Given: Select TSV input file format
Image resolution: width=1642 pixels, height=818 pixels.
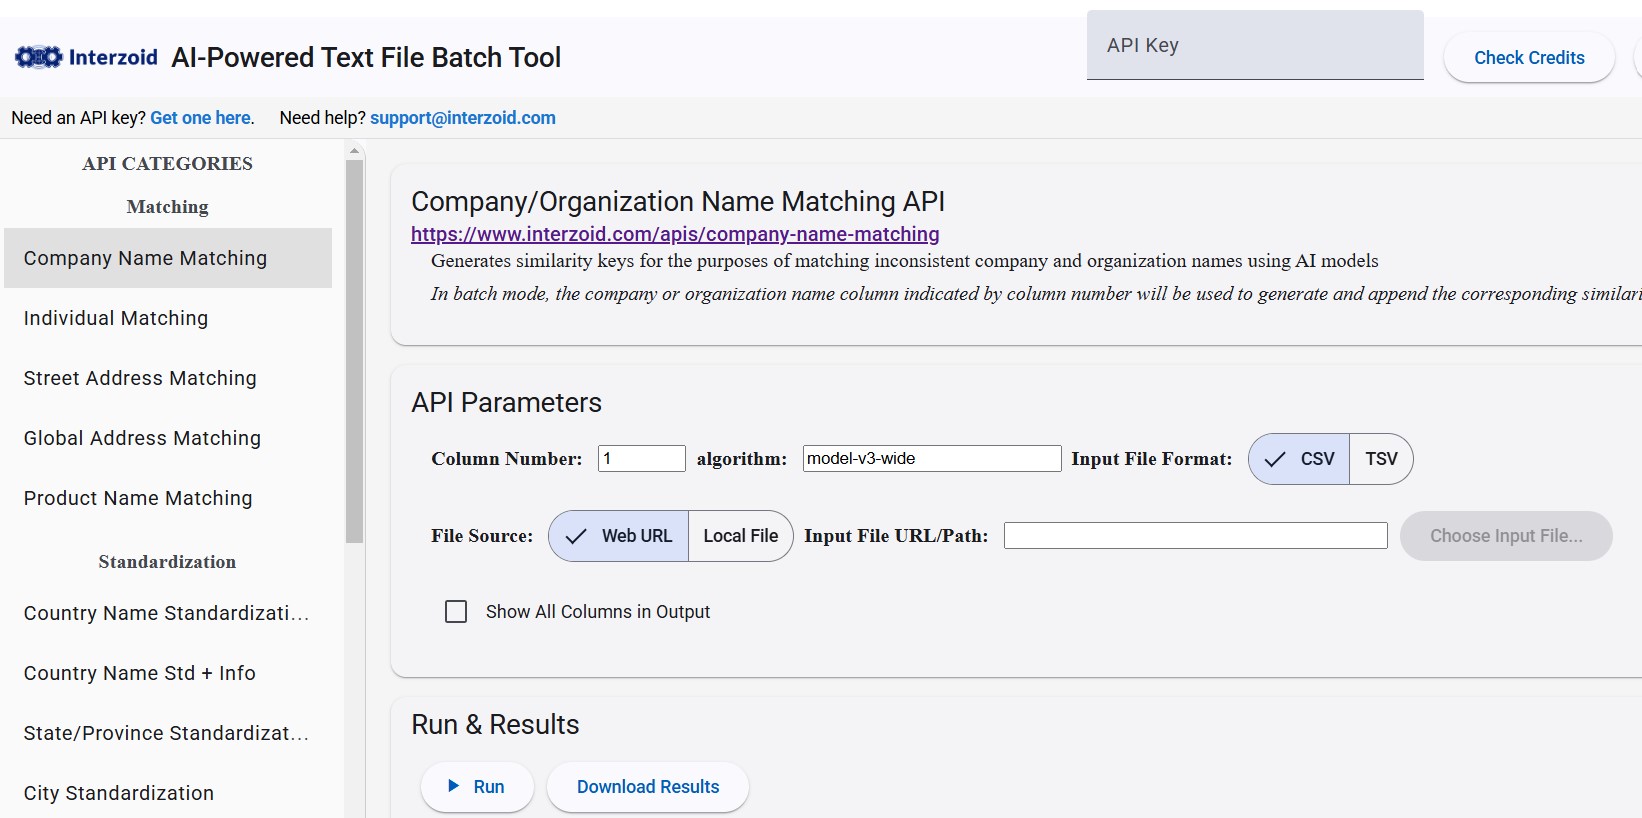Looking at the screenshot, I should [1381, 459].
